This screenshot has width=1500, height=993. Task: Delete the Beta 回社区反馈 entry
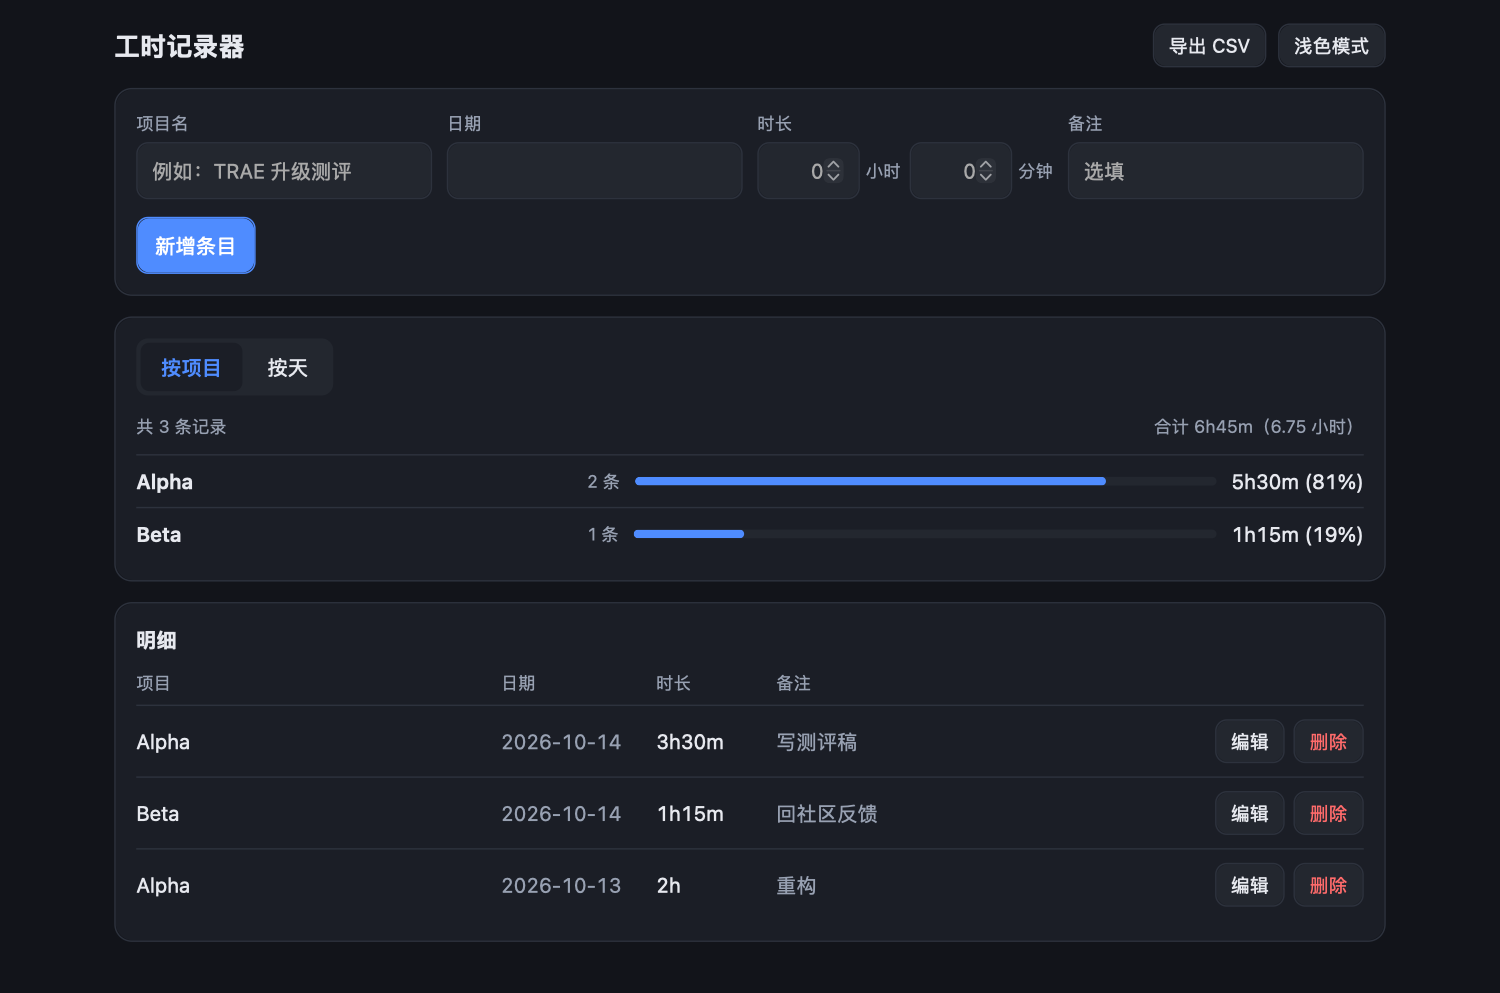[x=1328, y=814]
